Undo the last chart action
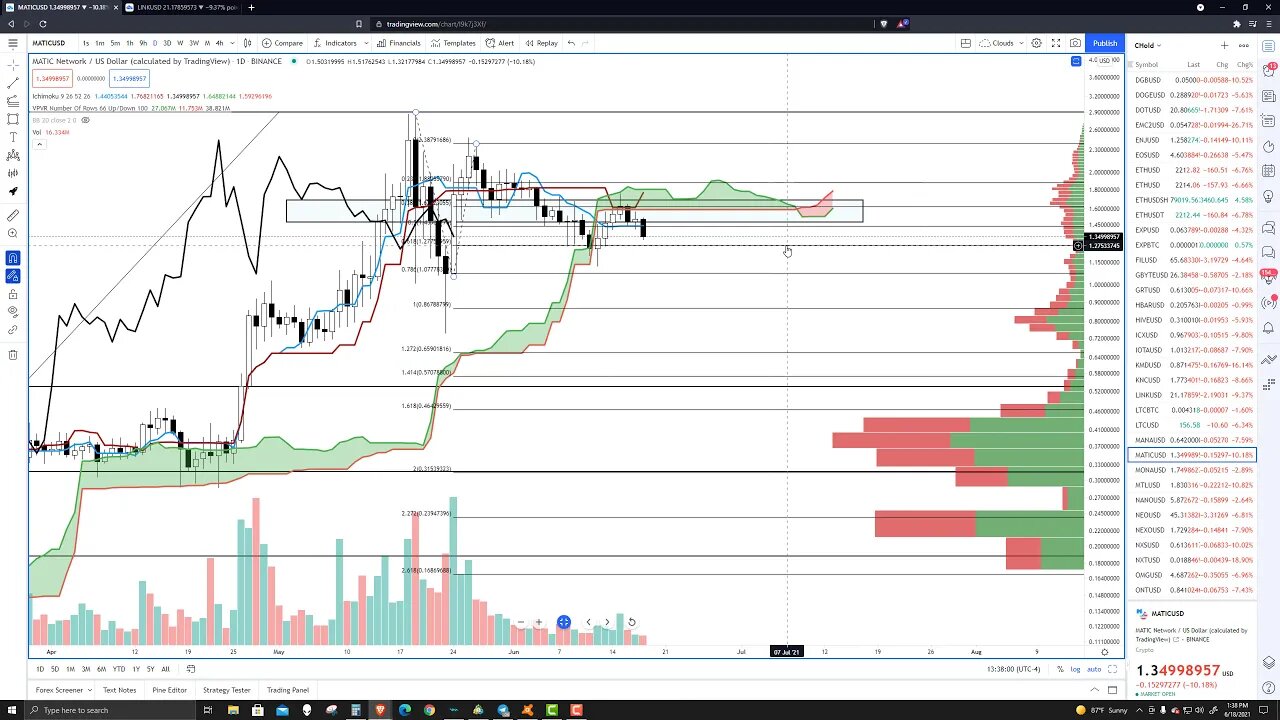Viewport: 1280px width, 720px height. tap(571, 43)
